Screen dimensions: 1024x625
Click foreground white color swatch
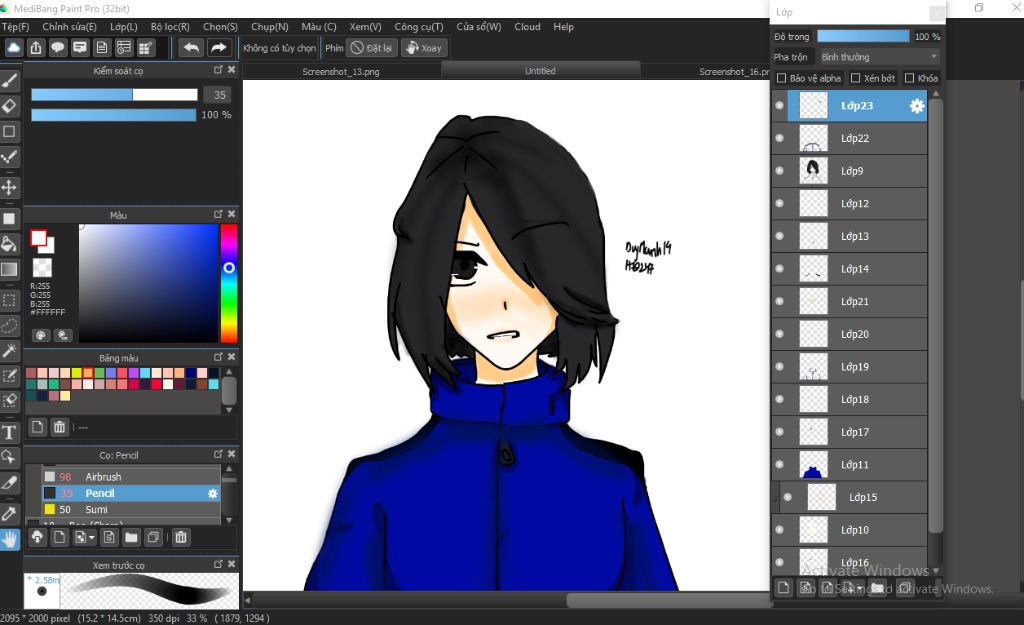[39, 238]
